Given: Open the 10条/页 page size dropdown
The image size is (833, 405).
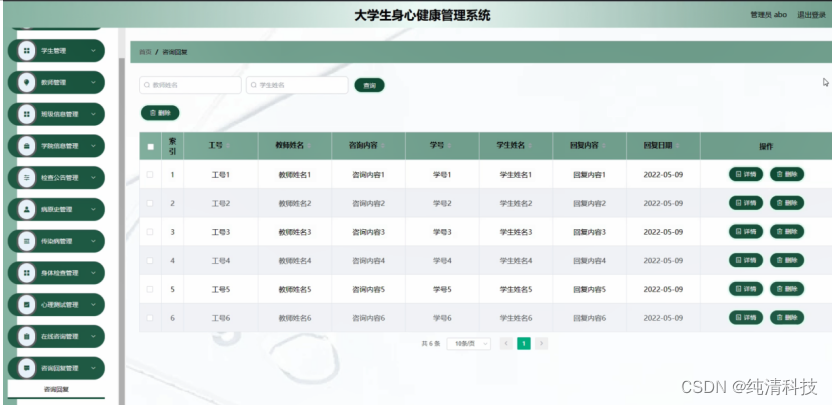Looking at the screenshot, I should click(469, 344).
